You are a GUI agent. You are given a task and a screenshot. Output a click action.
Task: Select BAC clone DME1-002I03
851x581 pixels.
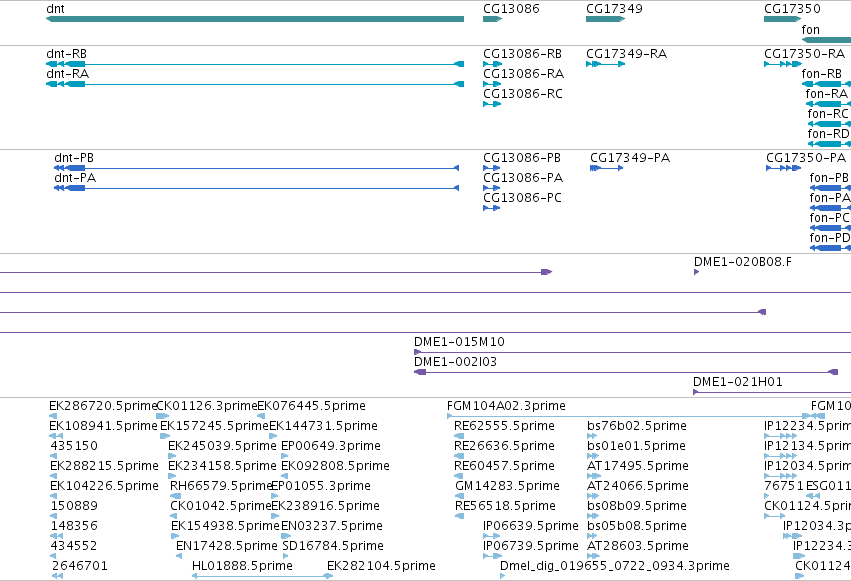[626, 372]
